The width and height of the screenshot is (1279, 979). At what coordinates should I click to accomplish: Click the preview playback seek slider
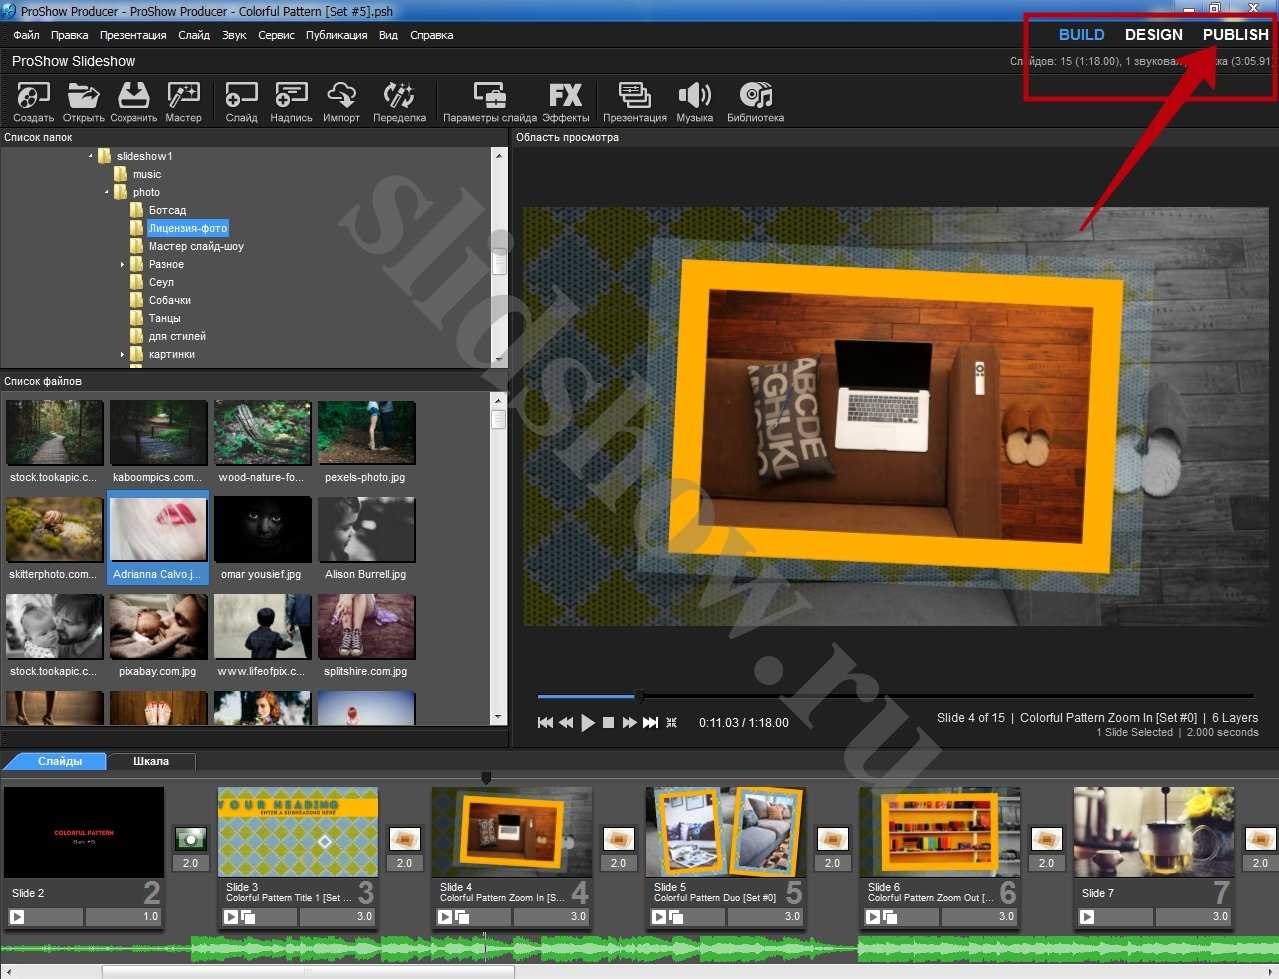coord(894,696)
